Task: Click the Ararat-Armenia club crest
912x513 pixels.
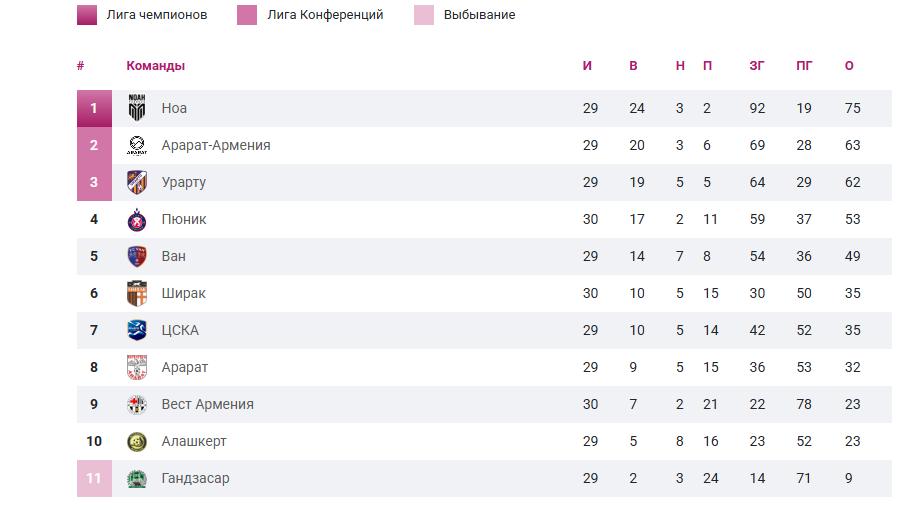Action: pos(137,145)
